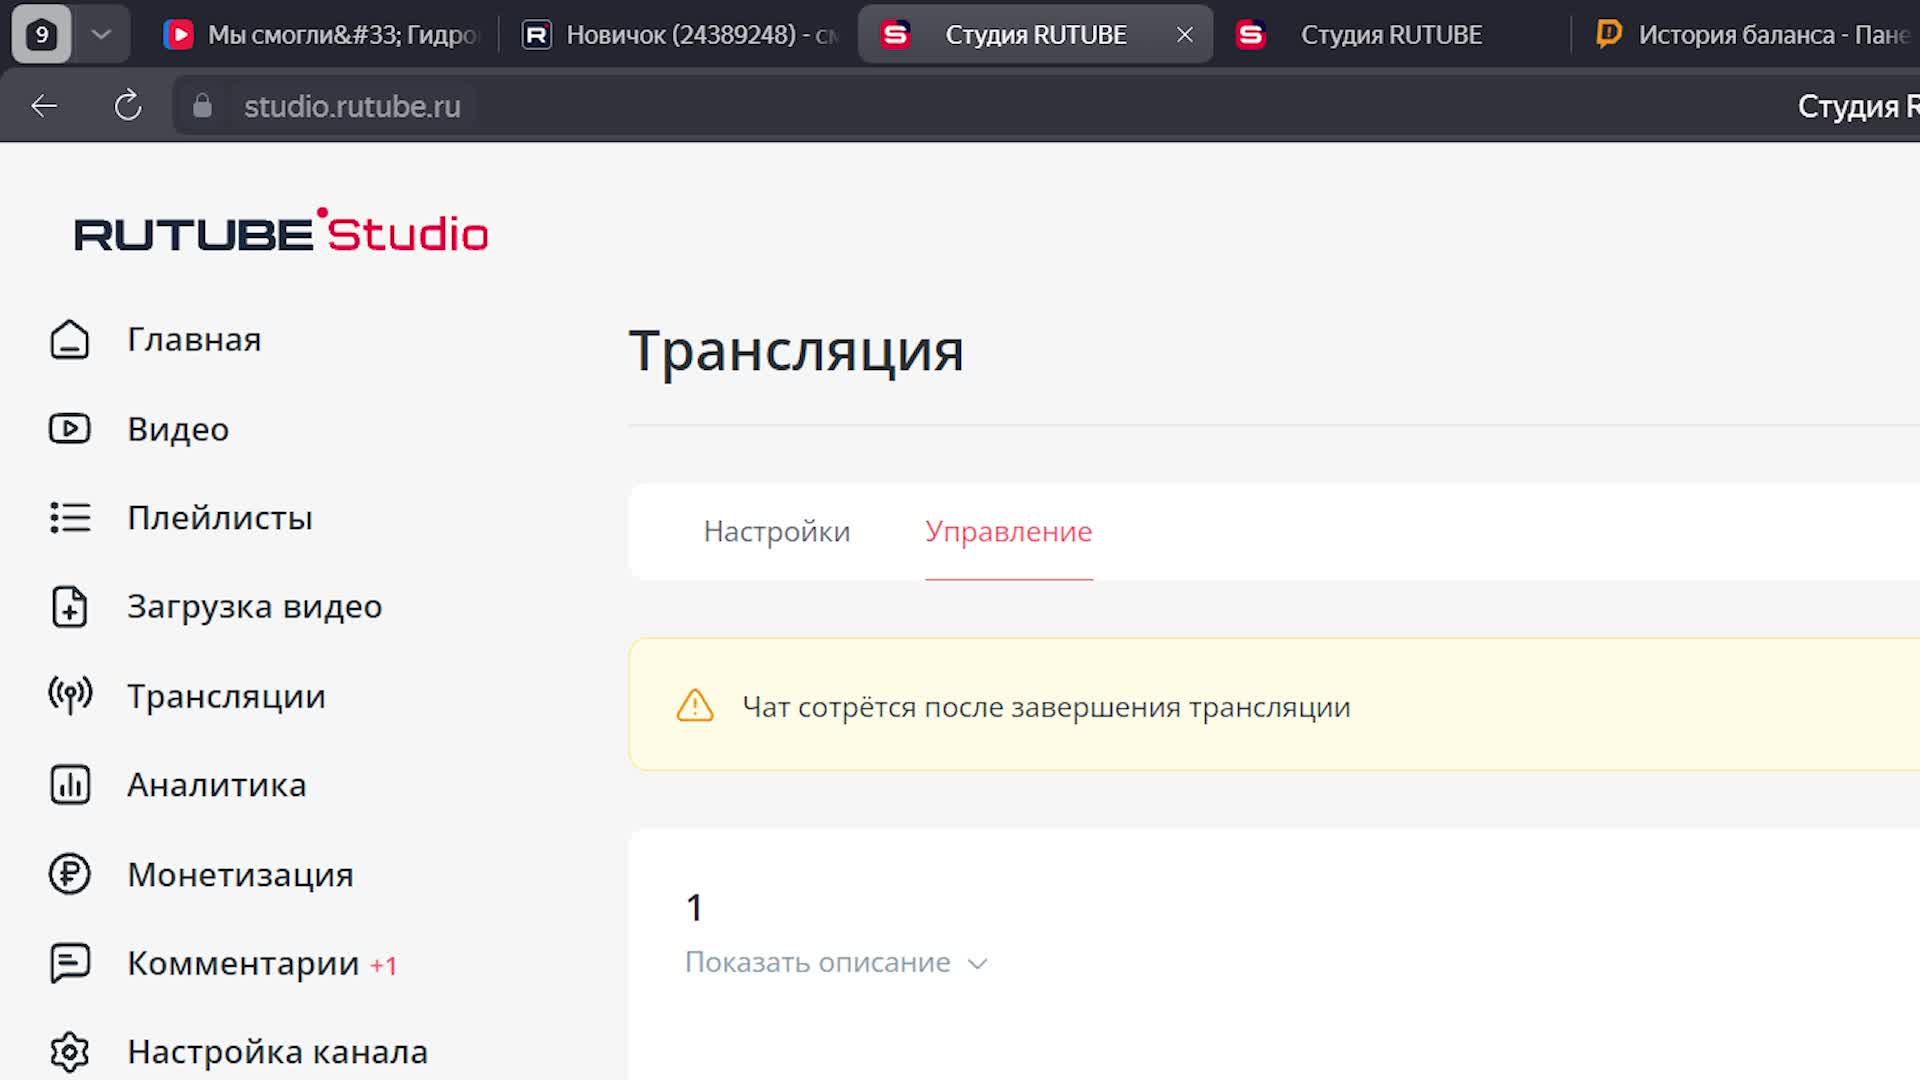
Task: Click the +1 comments badge
Action: coord(384,966)
